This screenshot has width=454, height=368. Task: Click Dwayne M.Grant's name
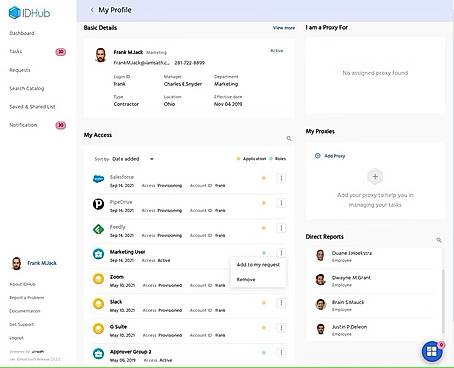[351, 278]
